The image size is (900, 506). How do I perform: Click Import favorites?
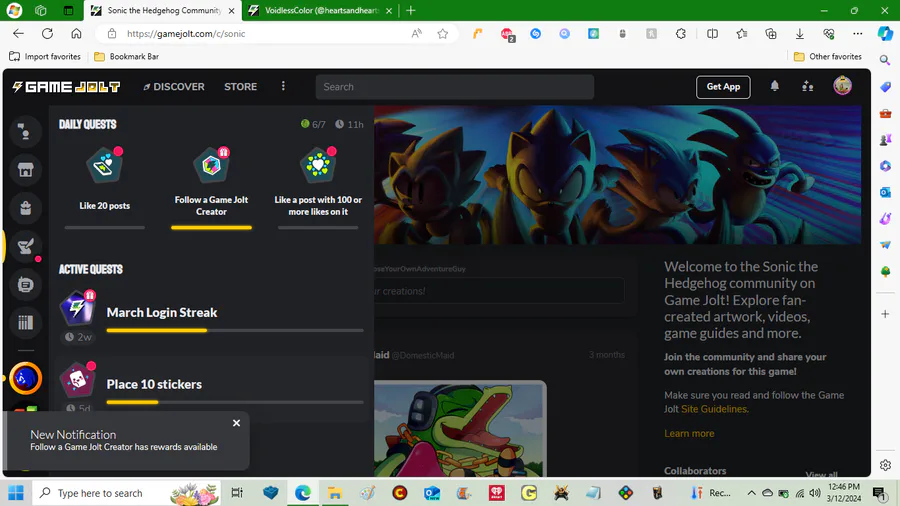[45, 56]
